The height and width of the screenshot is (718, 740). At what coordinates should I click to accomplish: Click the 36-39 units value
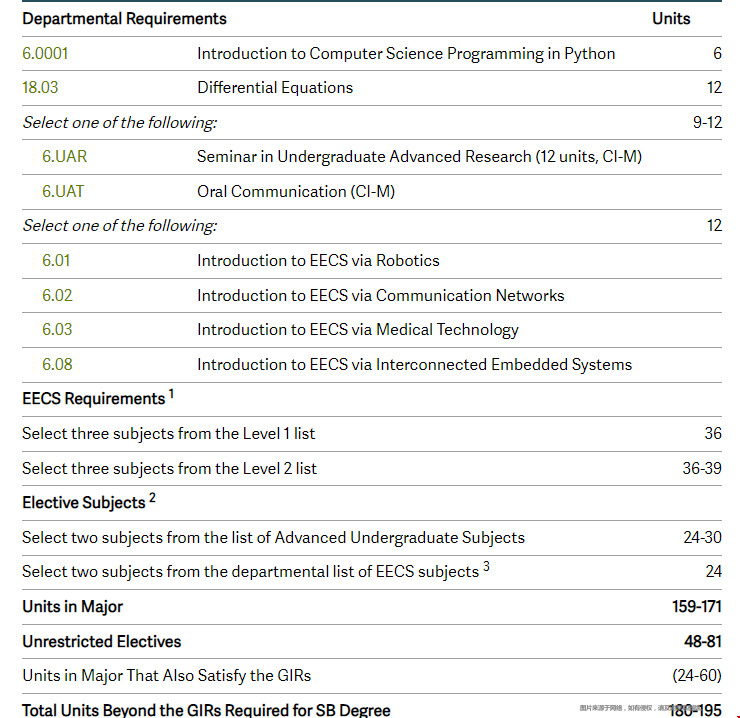coord(702,468)
